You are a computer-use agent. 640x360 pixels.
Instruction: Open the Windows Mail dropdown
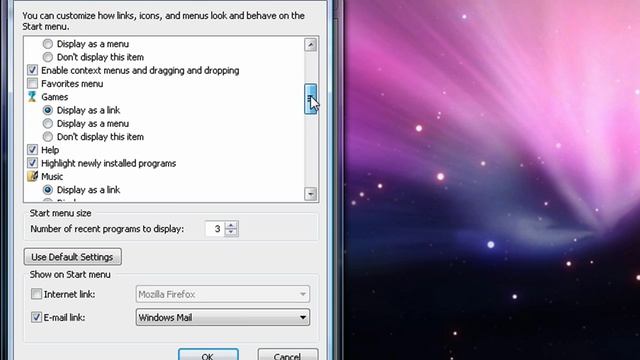click(222, 317)
